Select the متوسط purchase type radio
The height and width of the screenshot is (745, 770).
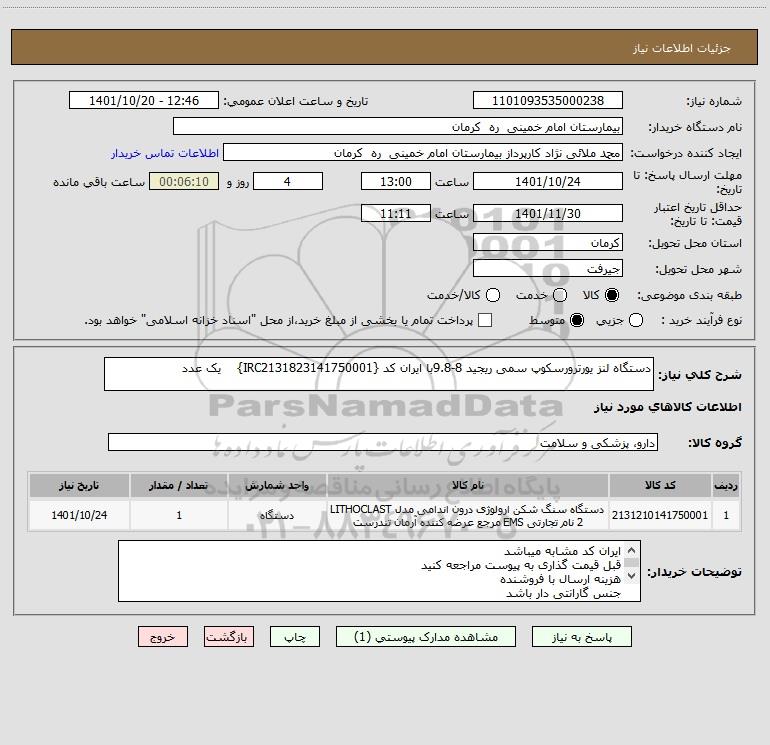(577, 321)
